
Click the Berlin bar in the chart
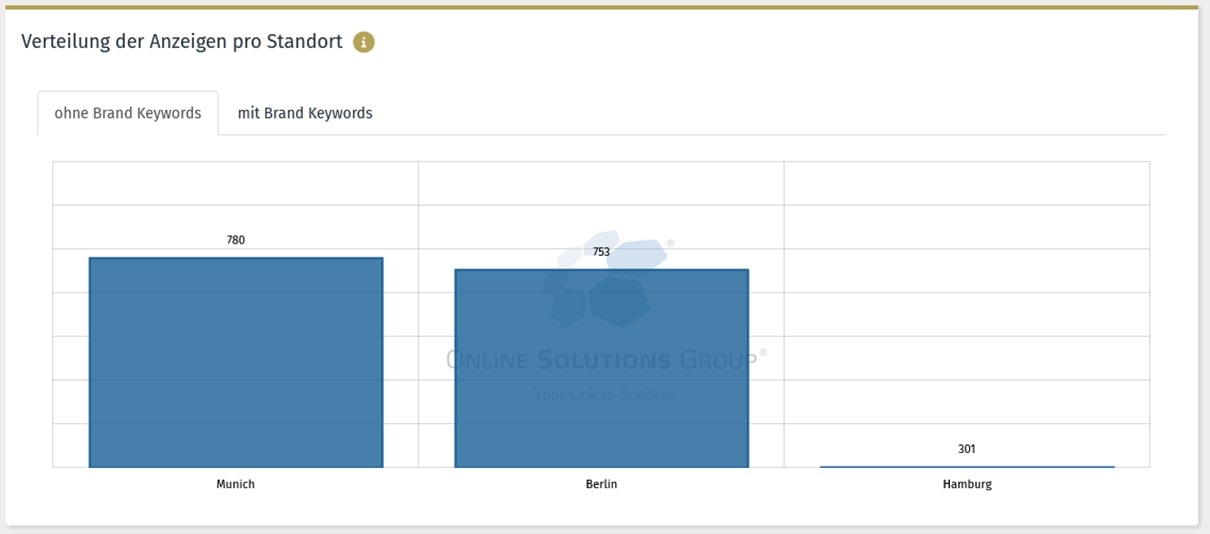point(602,368)
